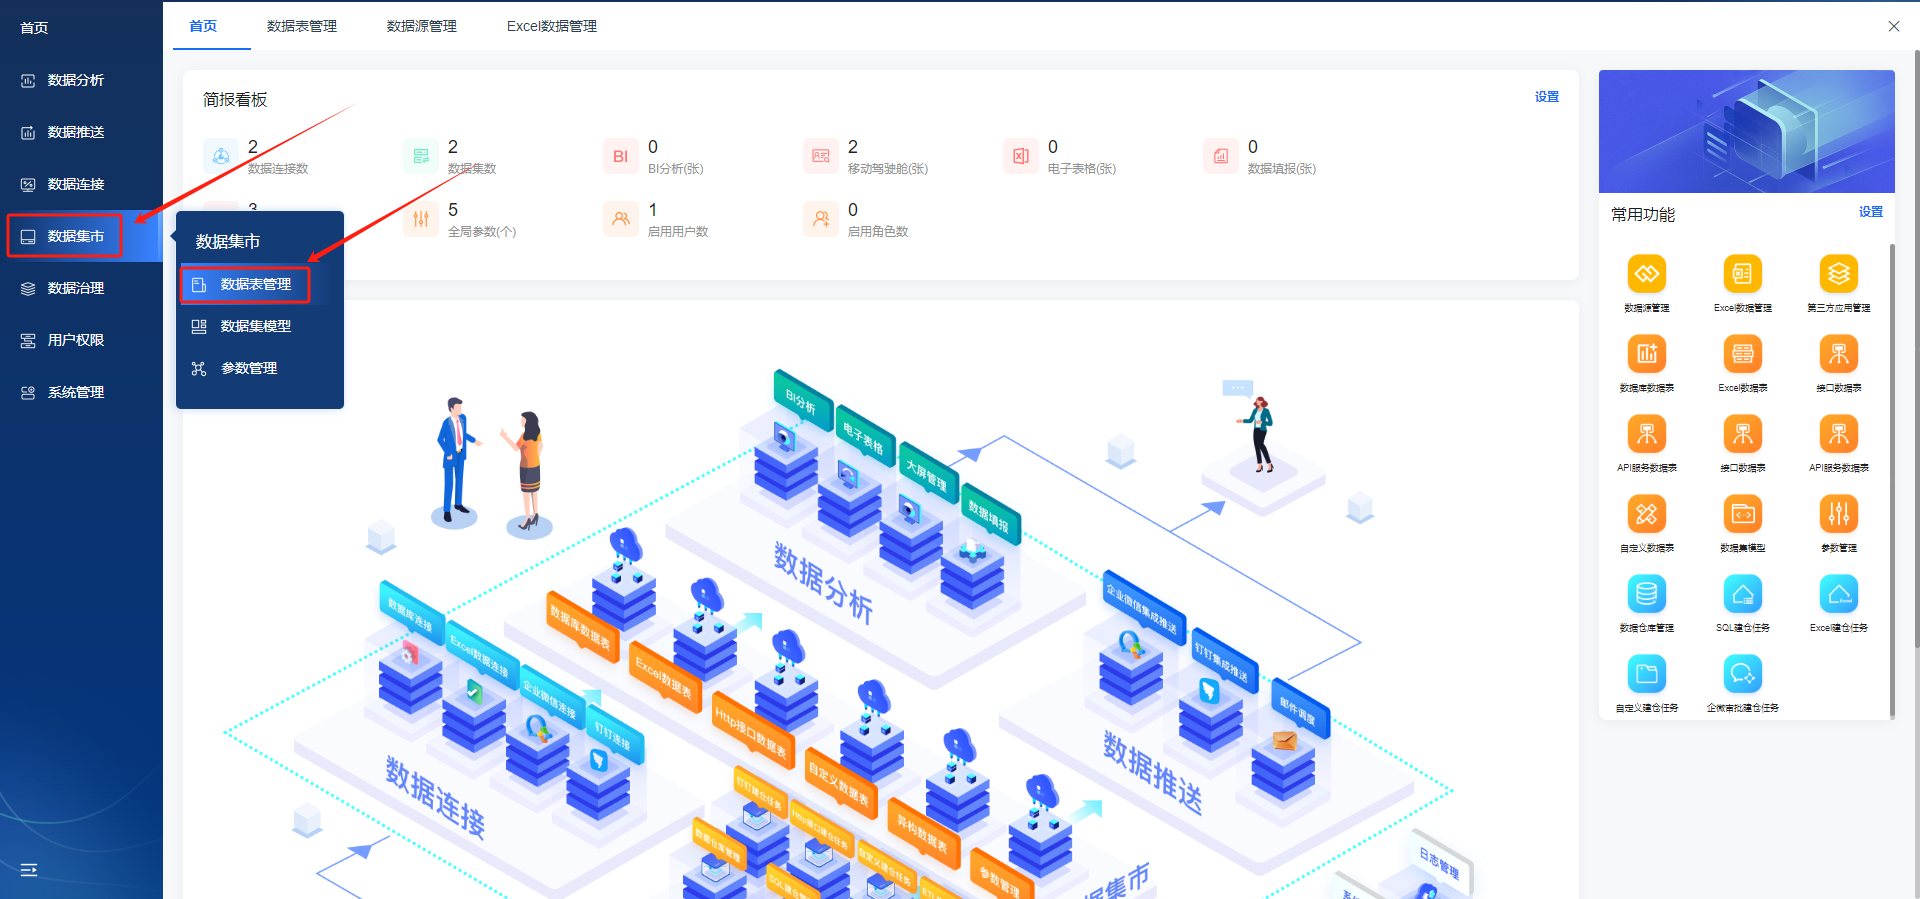Click the 电子表格(张) statistic icon
1920x899 pixels.
[x=1021, y=156]
